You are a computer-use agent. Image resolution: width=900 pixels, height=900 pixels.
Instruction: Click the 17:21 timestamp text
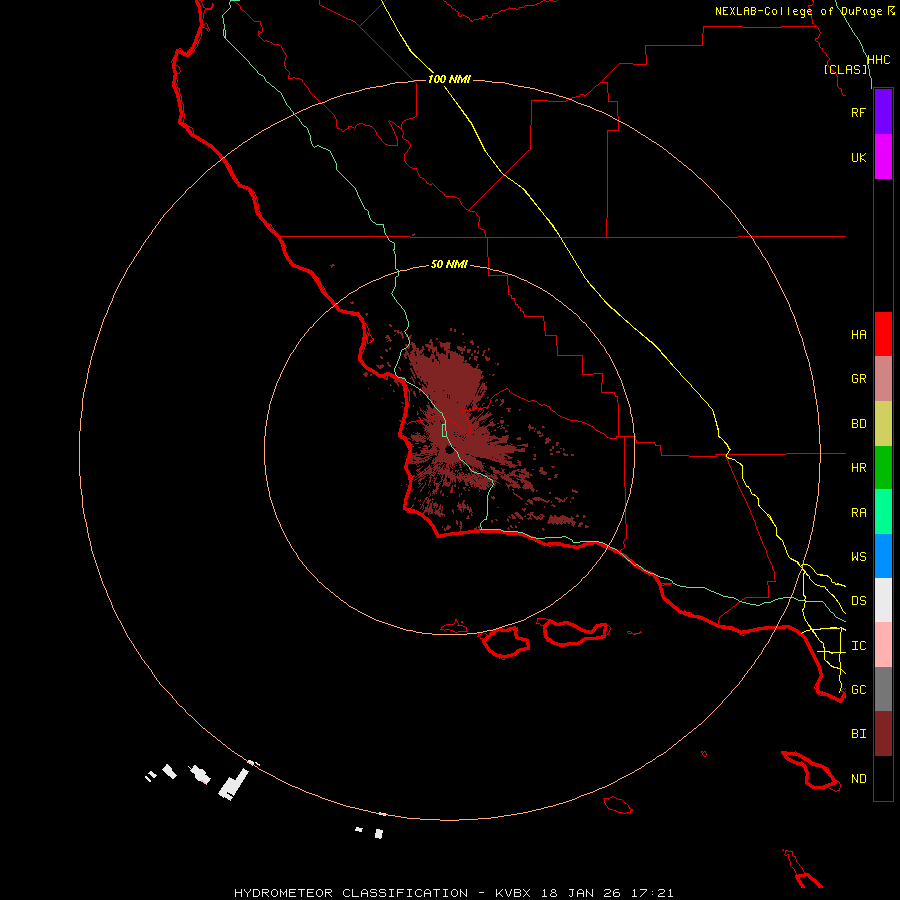coord(652,893)
